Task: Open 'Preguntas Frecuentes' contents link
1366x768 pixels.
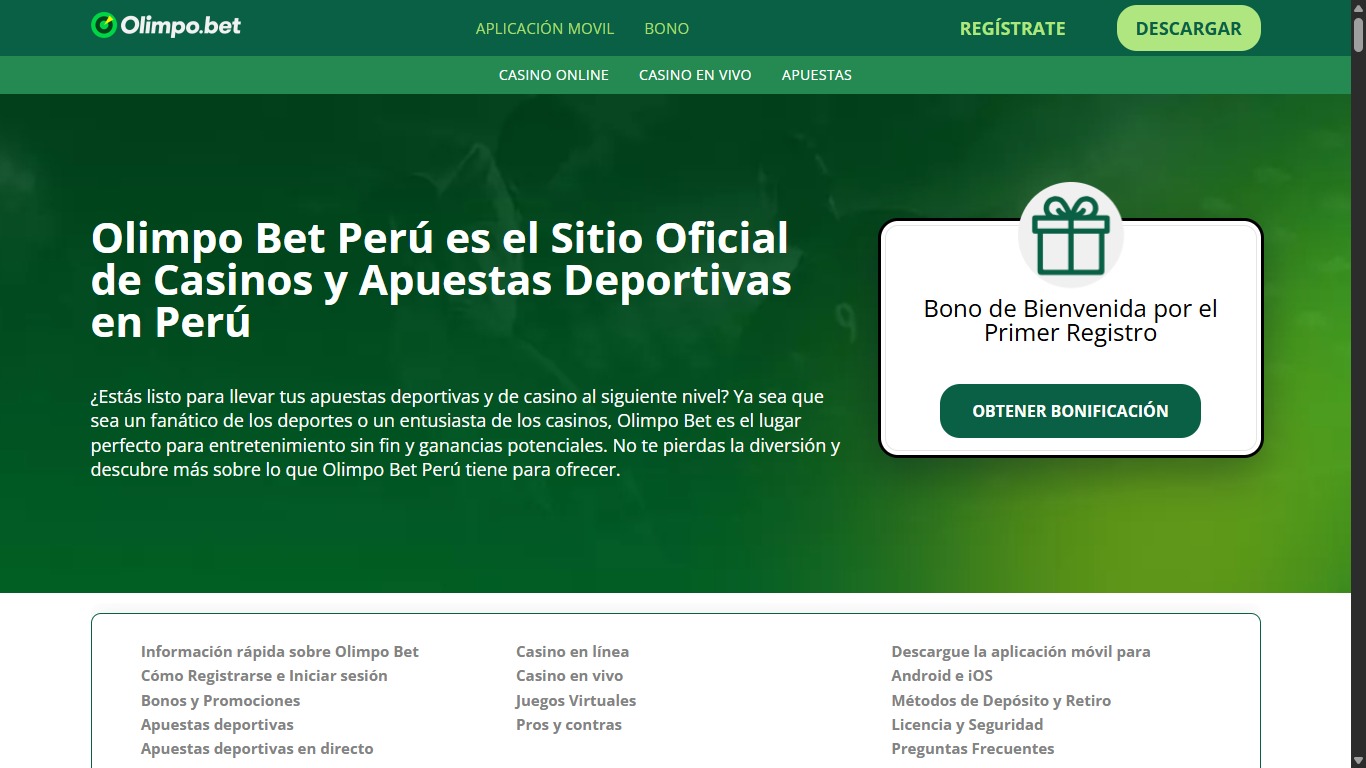Action: click(973, 749)
